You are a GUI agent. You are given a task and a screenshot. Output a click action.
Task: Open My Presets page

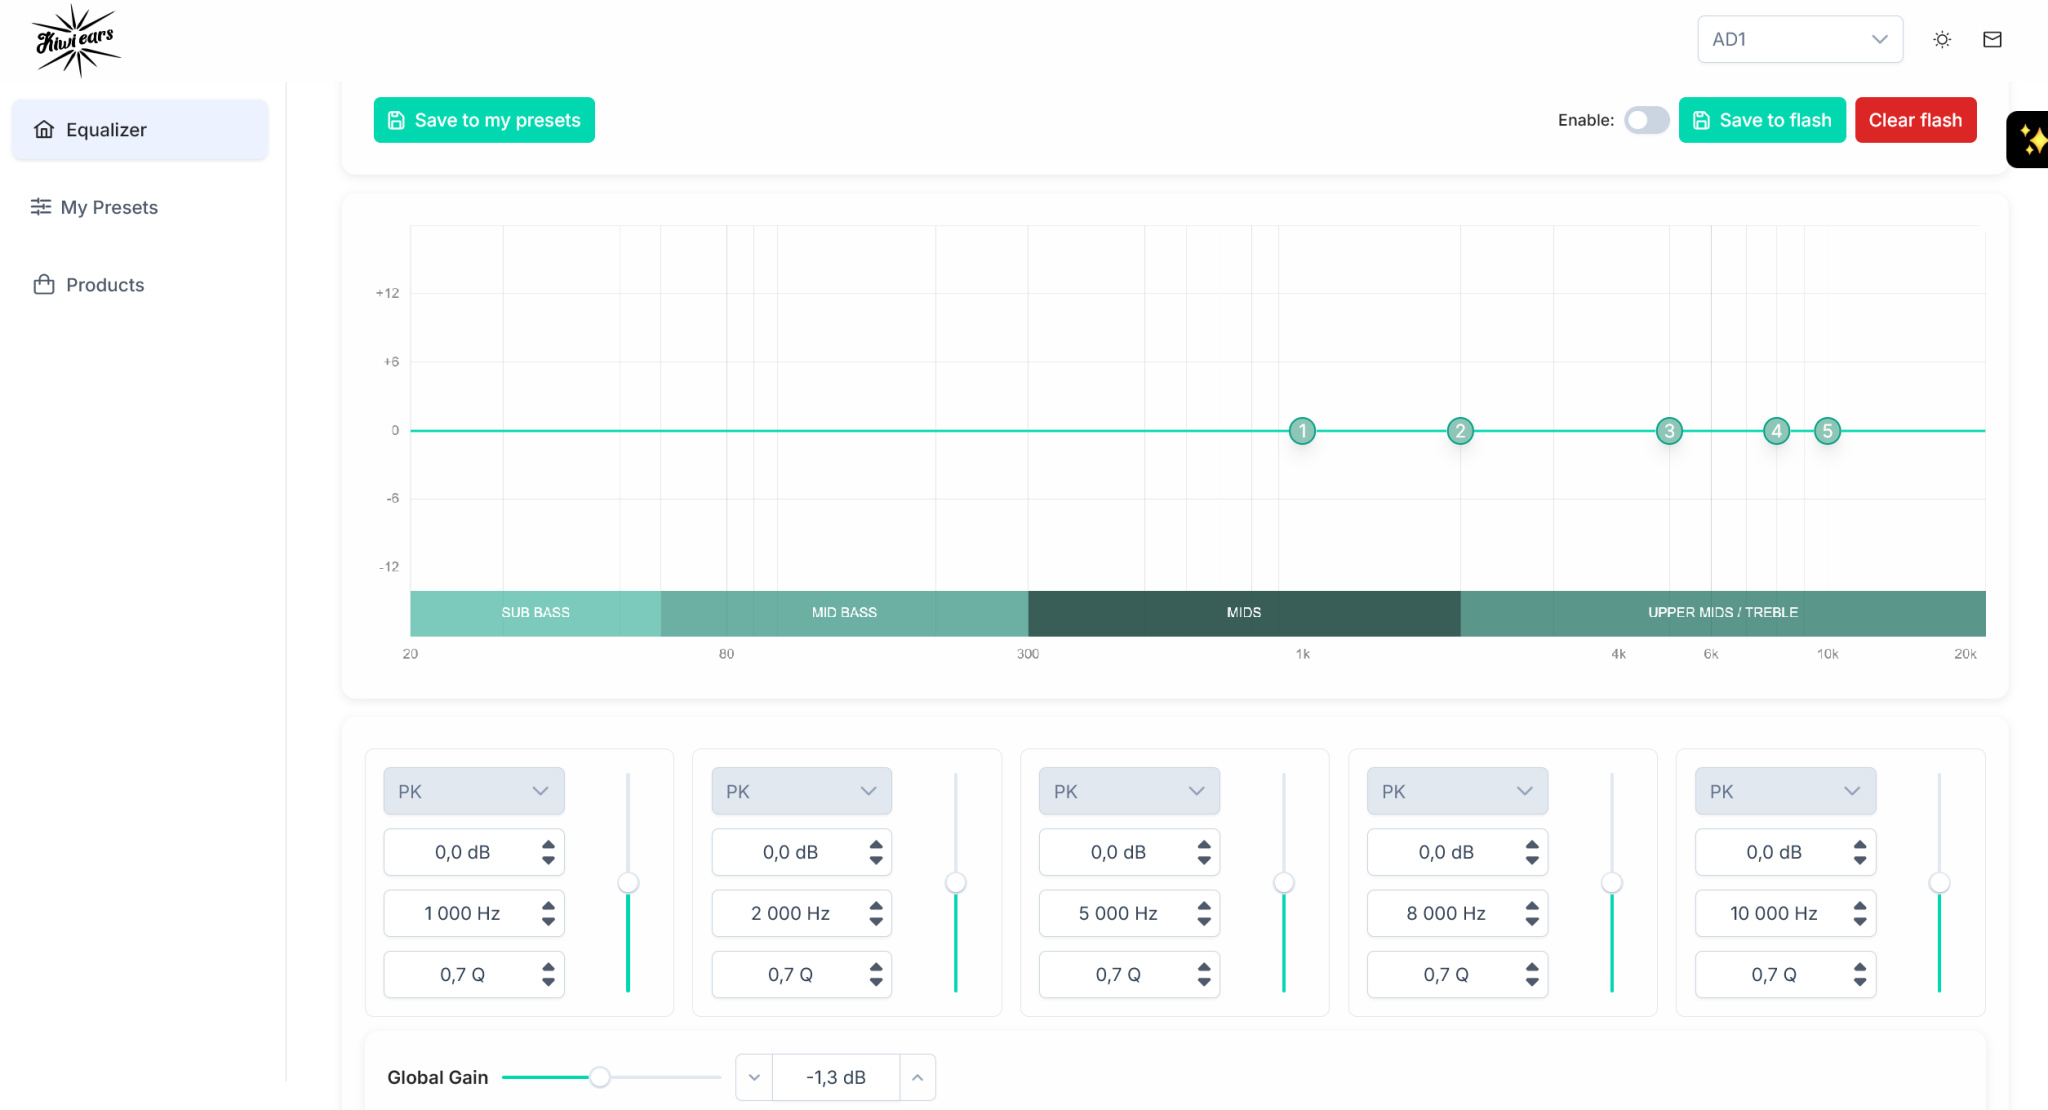tap(109, 207)
